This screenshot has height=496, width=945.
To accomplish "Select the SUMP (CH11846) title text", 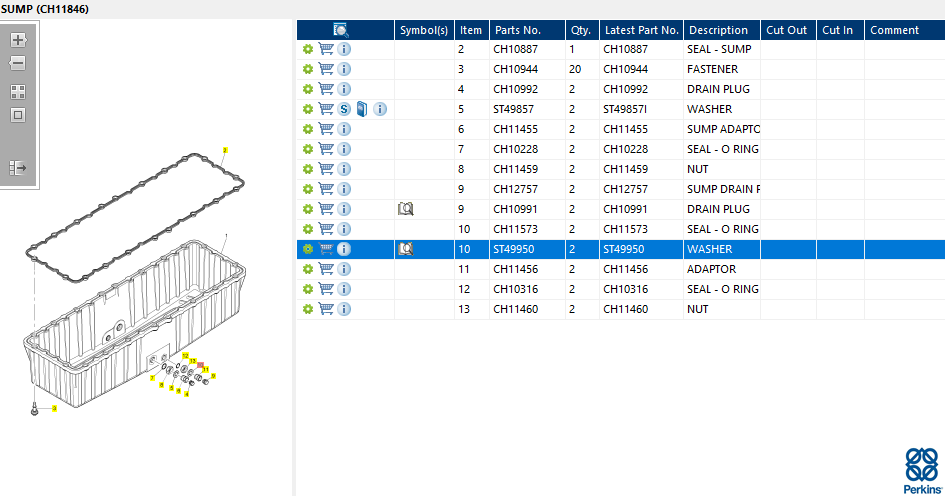I will click(x=45, y=9).
